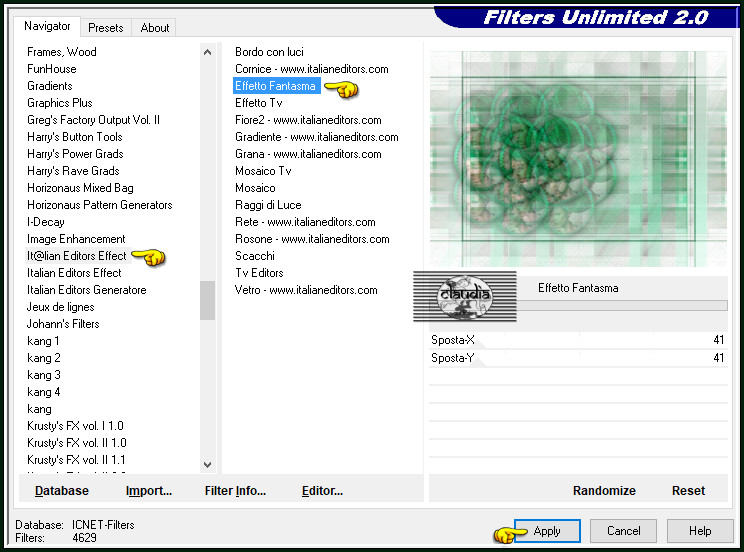Adjust the Sposta-X slider

click(578, 340)
